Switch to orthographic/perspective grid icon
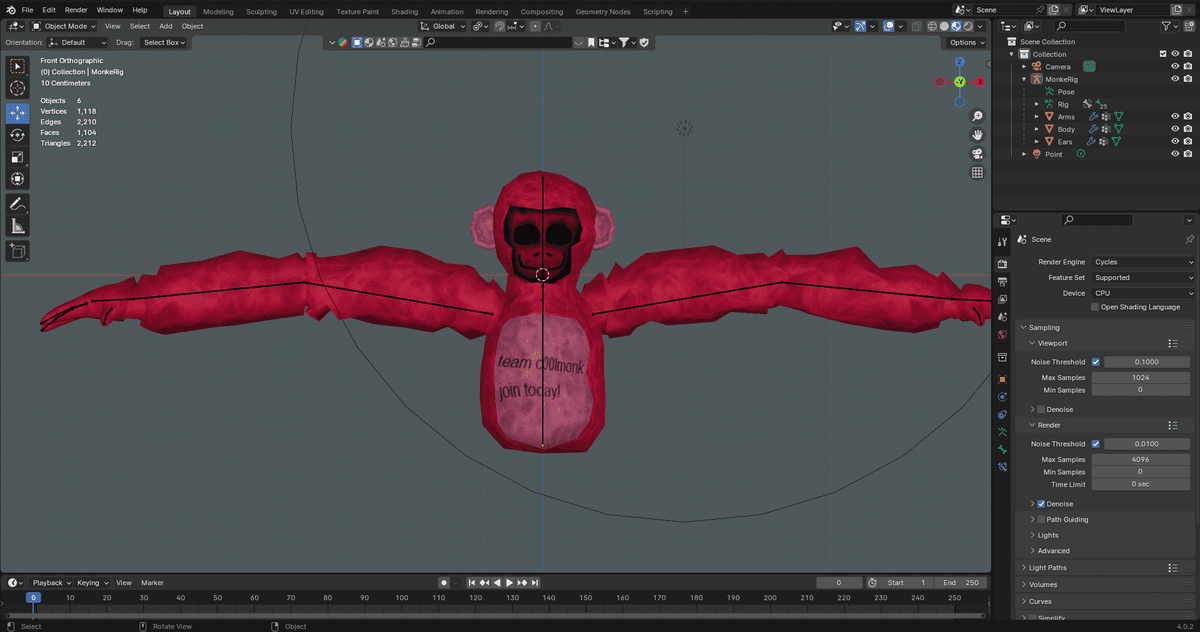 click(x=977, y=173)
